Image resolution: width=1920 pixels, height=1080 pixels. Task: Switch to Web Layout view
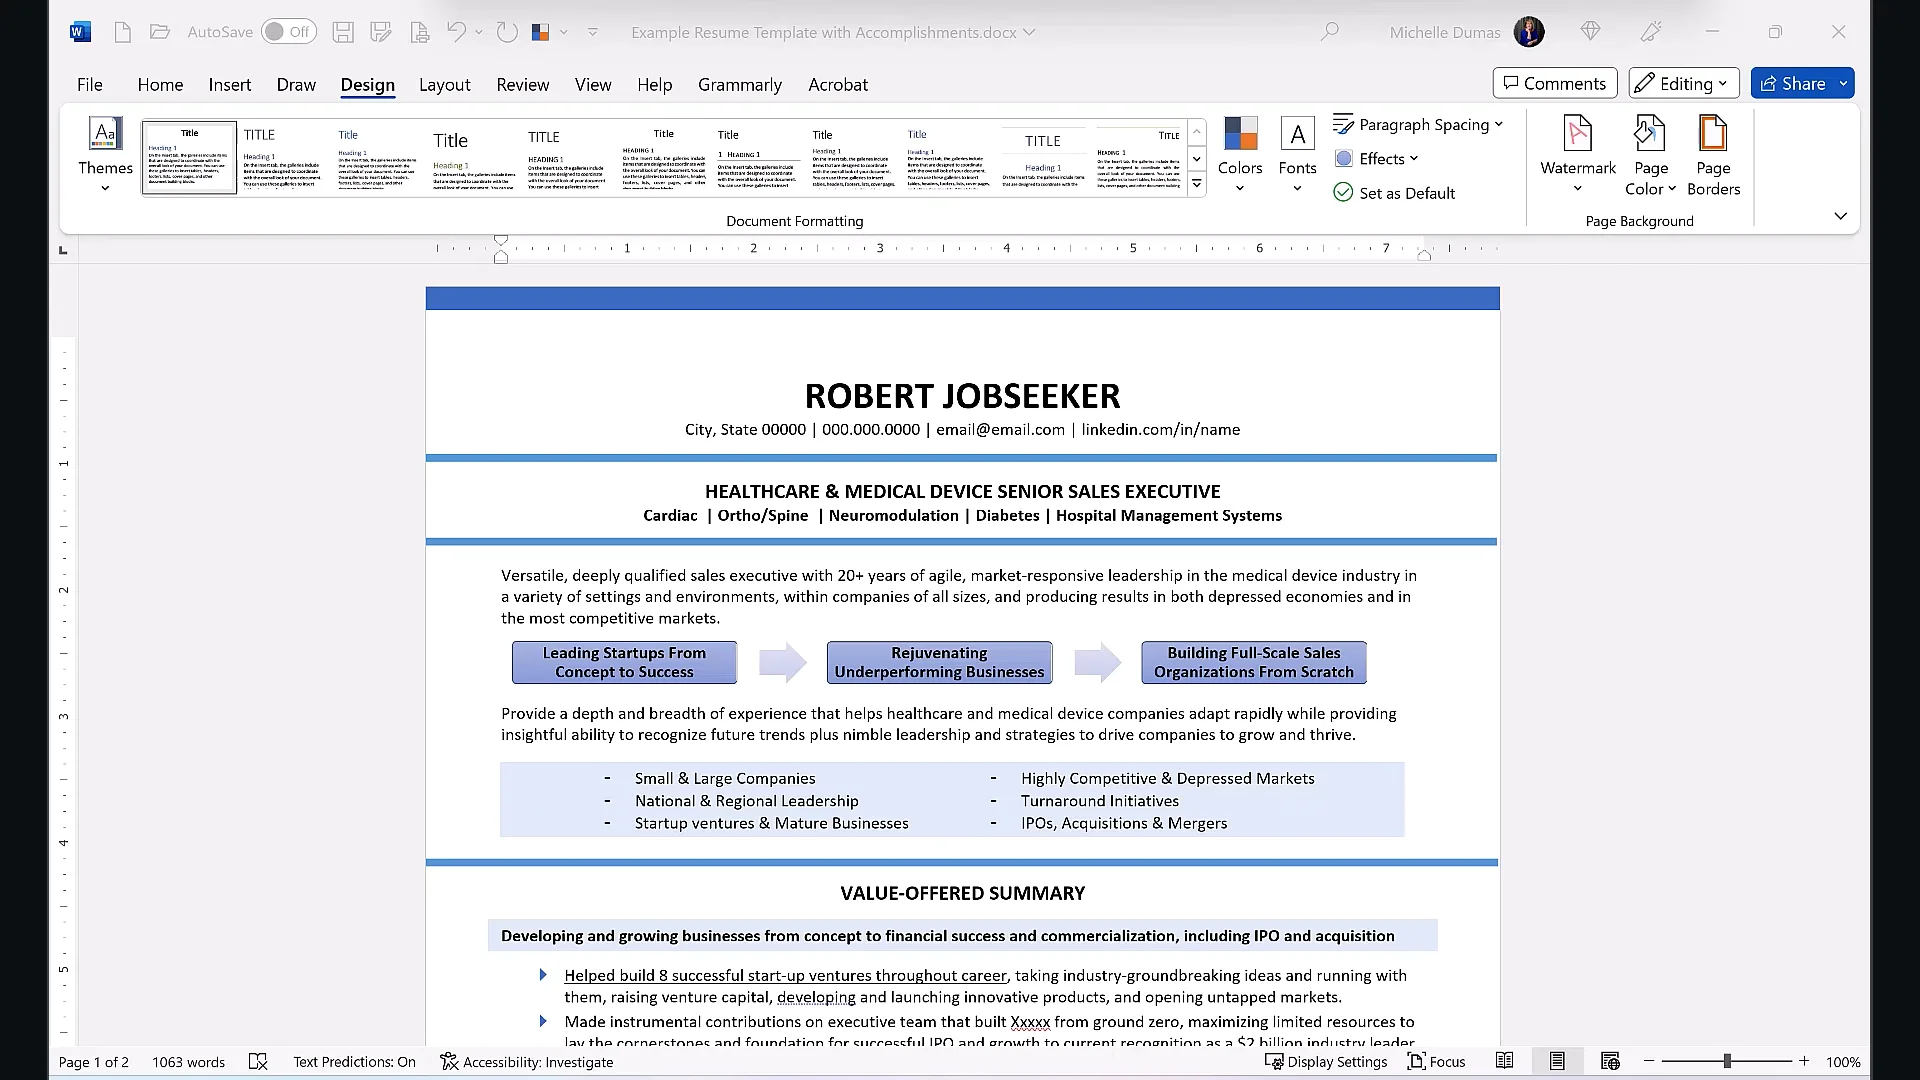pyautogui.click(x=1609, y=1061)
